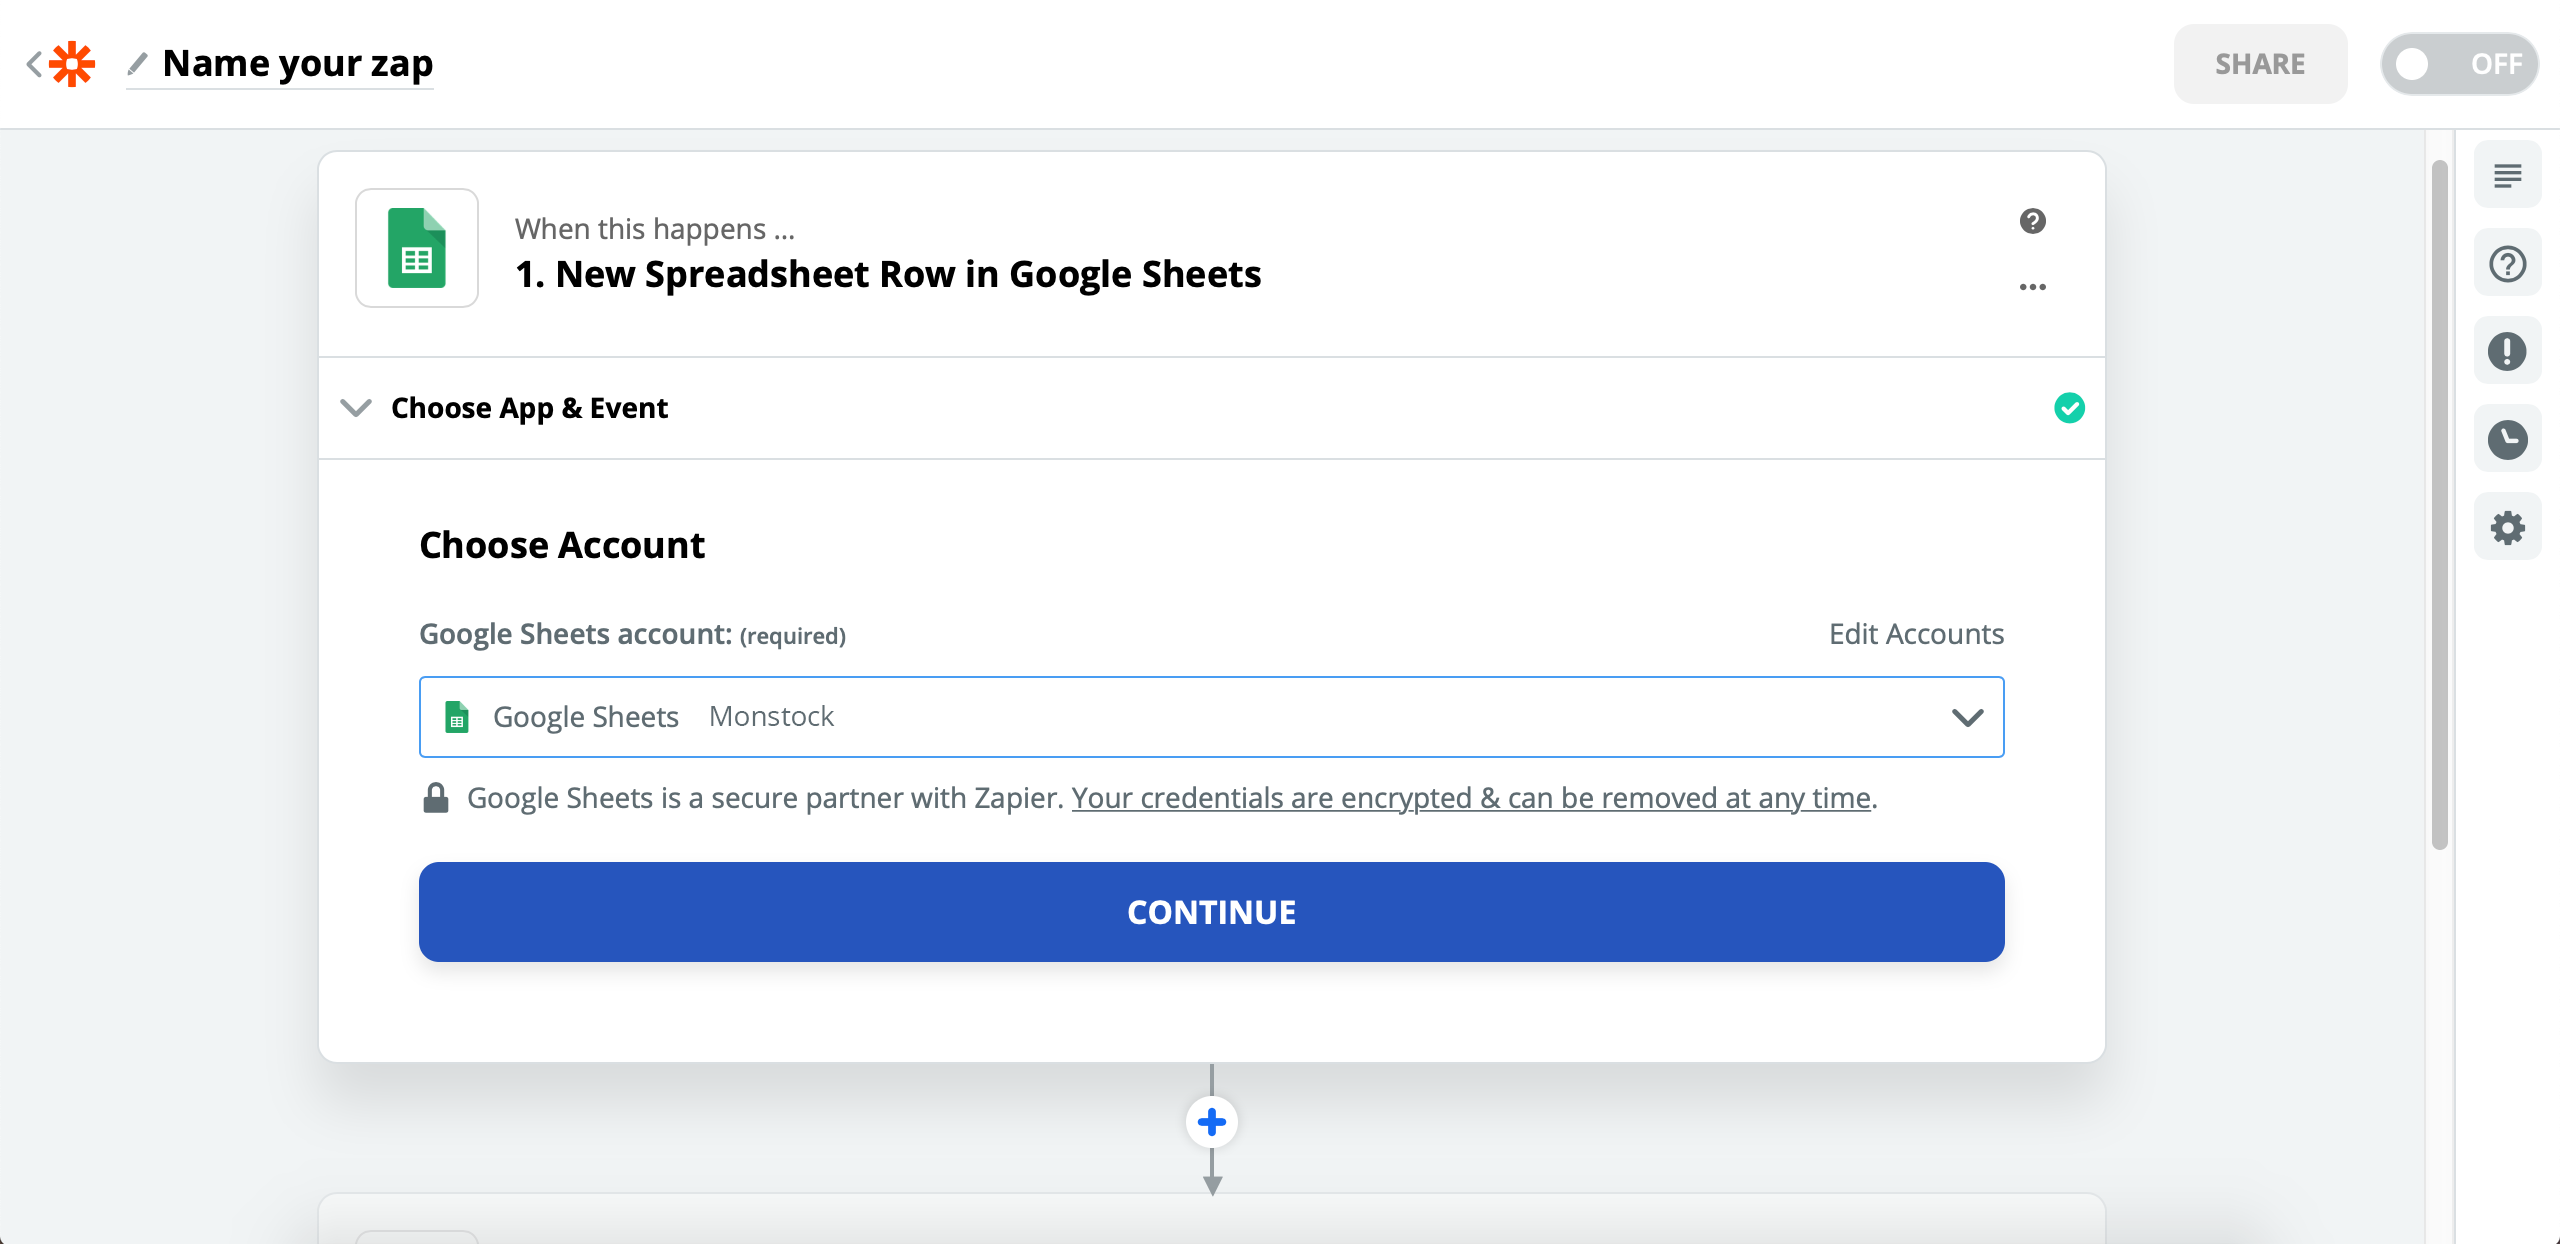2560x1244 pixels.
Task: Open the credentials encrypted link
Action: pos(1471,798)
